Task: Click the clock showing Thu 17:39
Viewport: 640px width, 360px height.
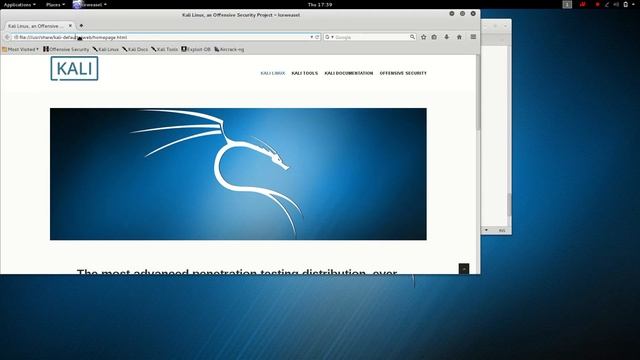Action: pyautogui.click(x=320, y=4)
